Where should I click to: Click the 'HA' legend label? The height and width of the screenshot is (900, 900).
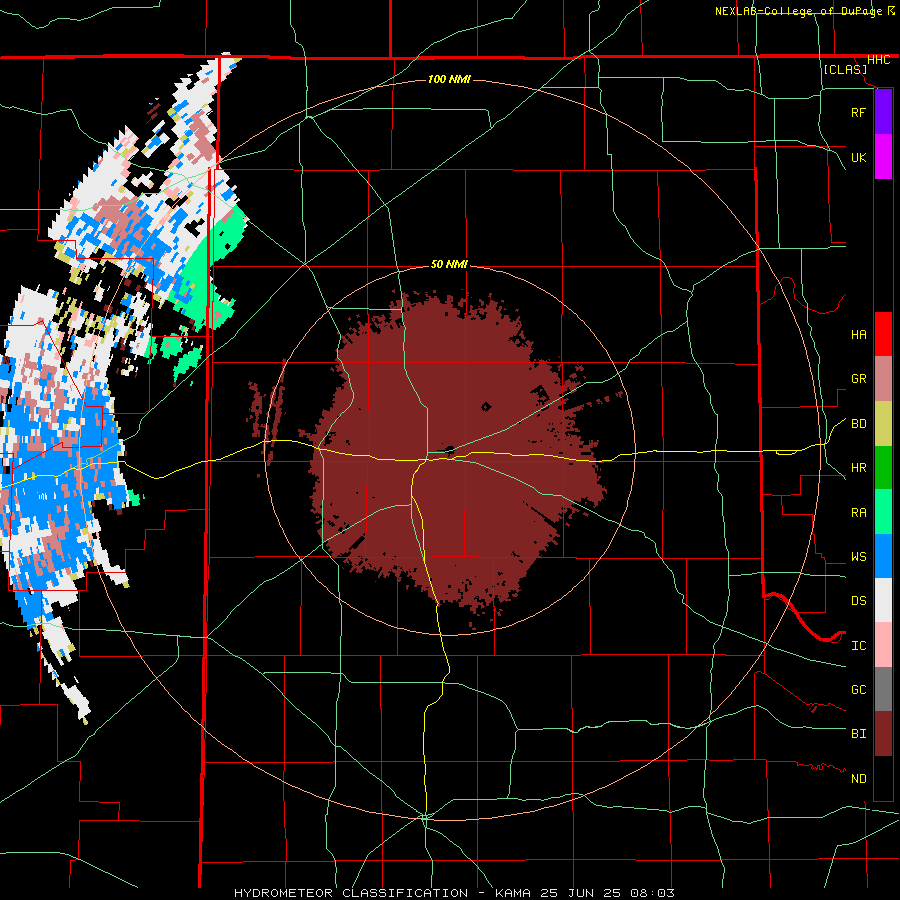click(858, 335)
